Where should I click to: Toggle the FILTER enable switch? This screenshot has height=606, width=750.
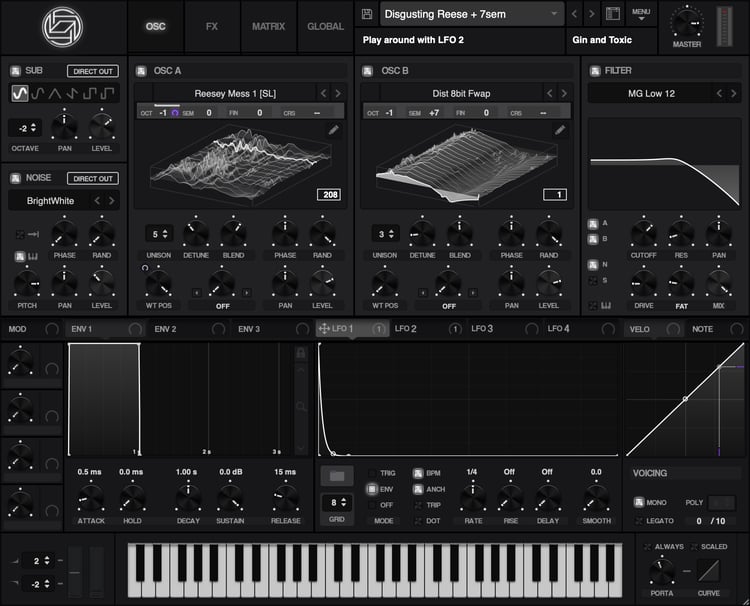click(x=595, y=71)
